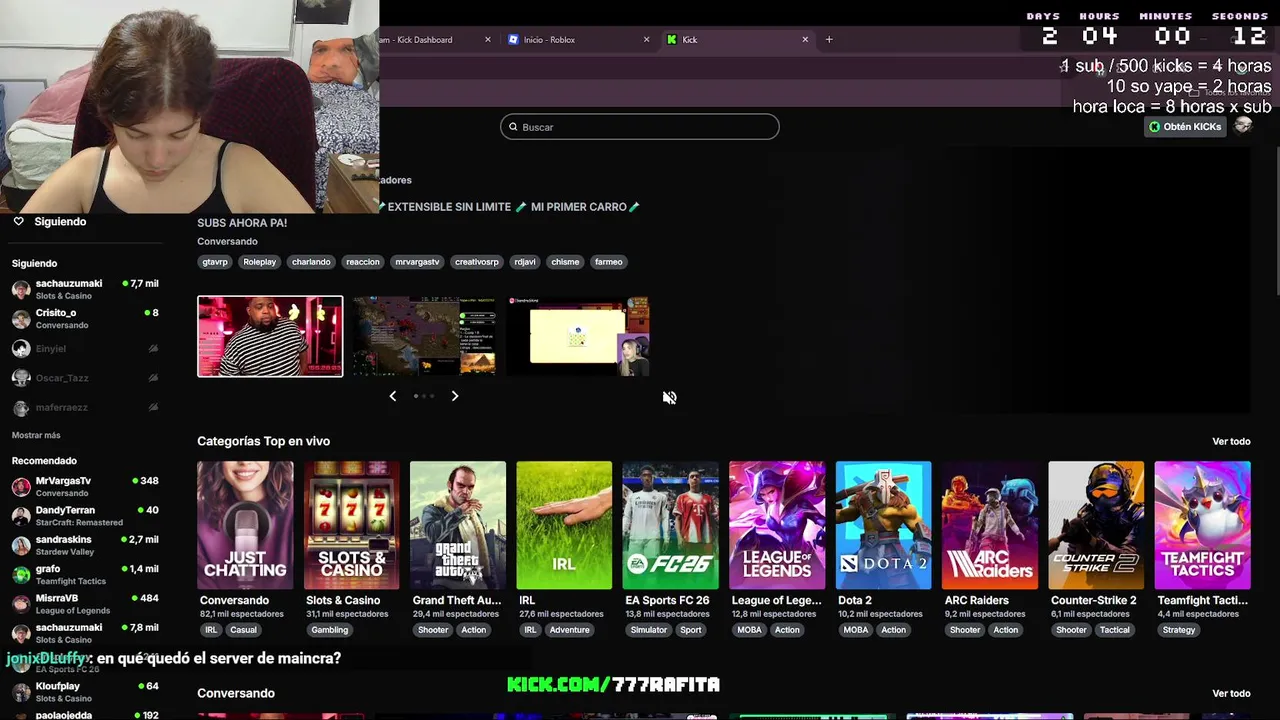Open the third carousel stream thumbnail

(x=578, y=336)
